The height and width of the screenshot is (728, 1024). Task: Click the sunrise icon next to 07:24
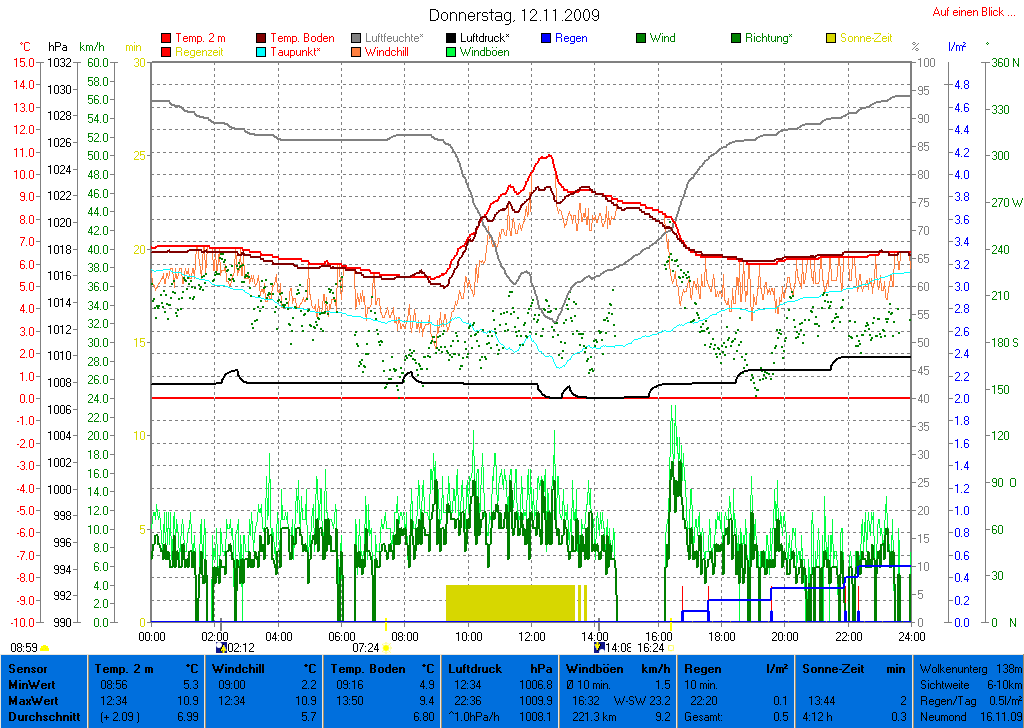click(387, 648)
